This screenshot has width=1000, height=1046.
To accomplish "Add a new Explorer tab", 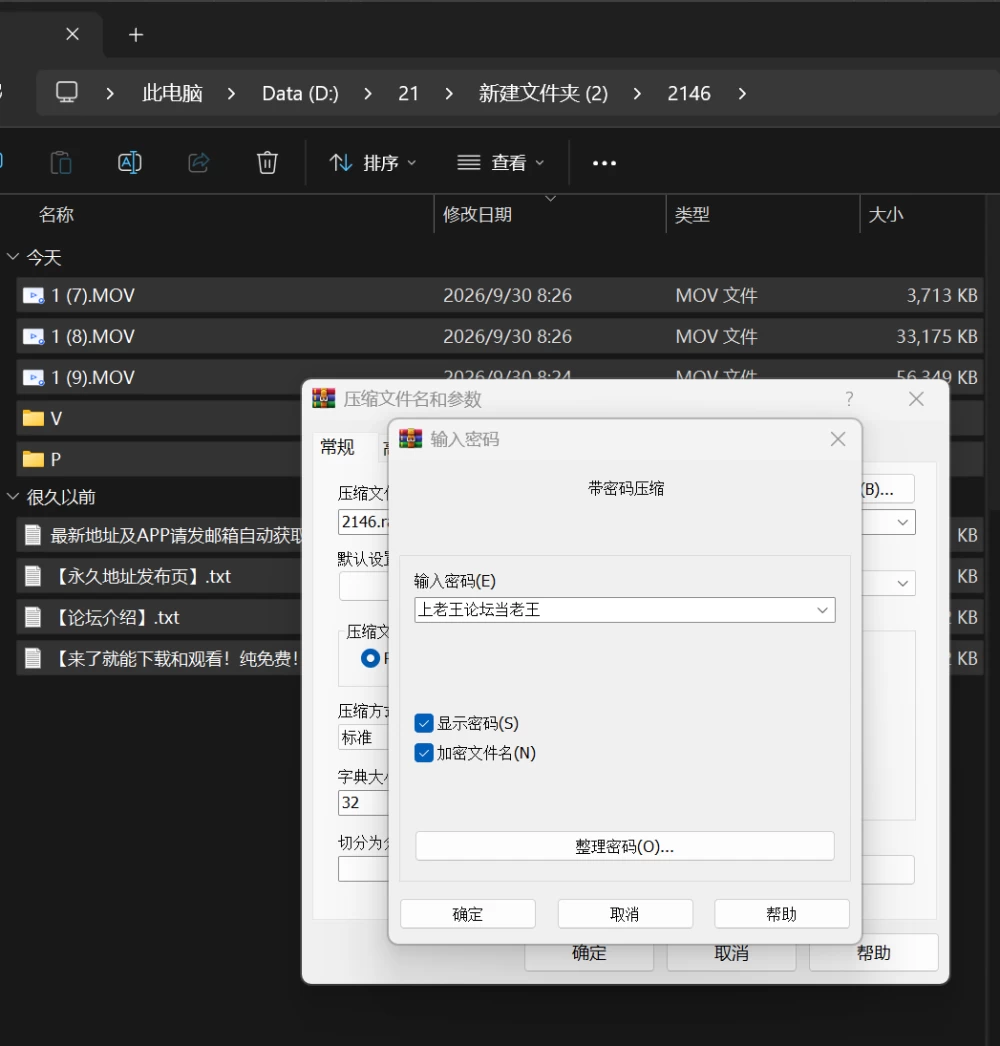I will click(136, 35).
